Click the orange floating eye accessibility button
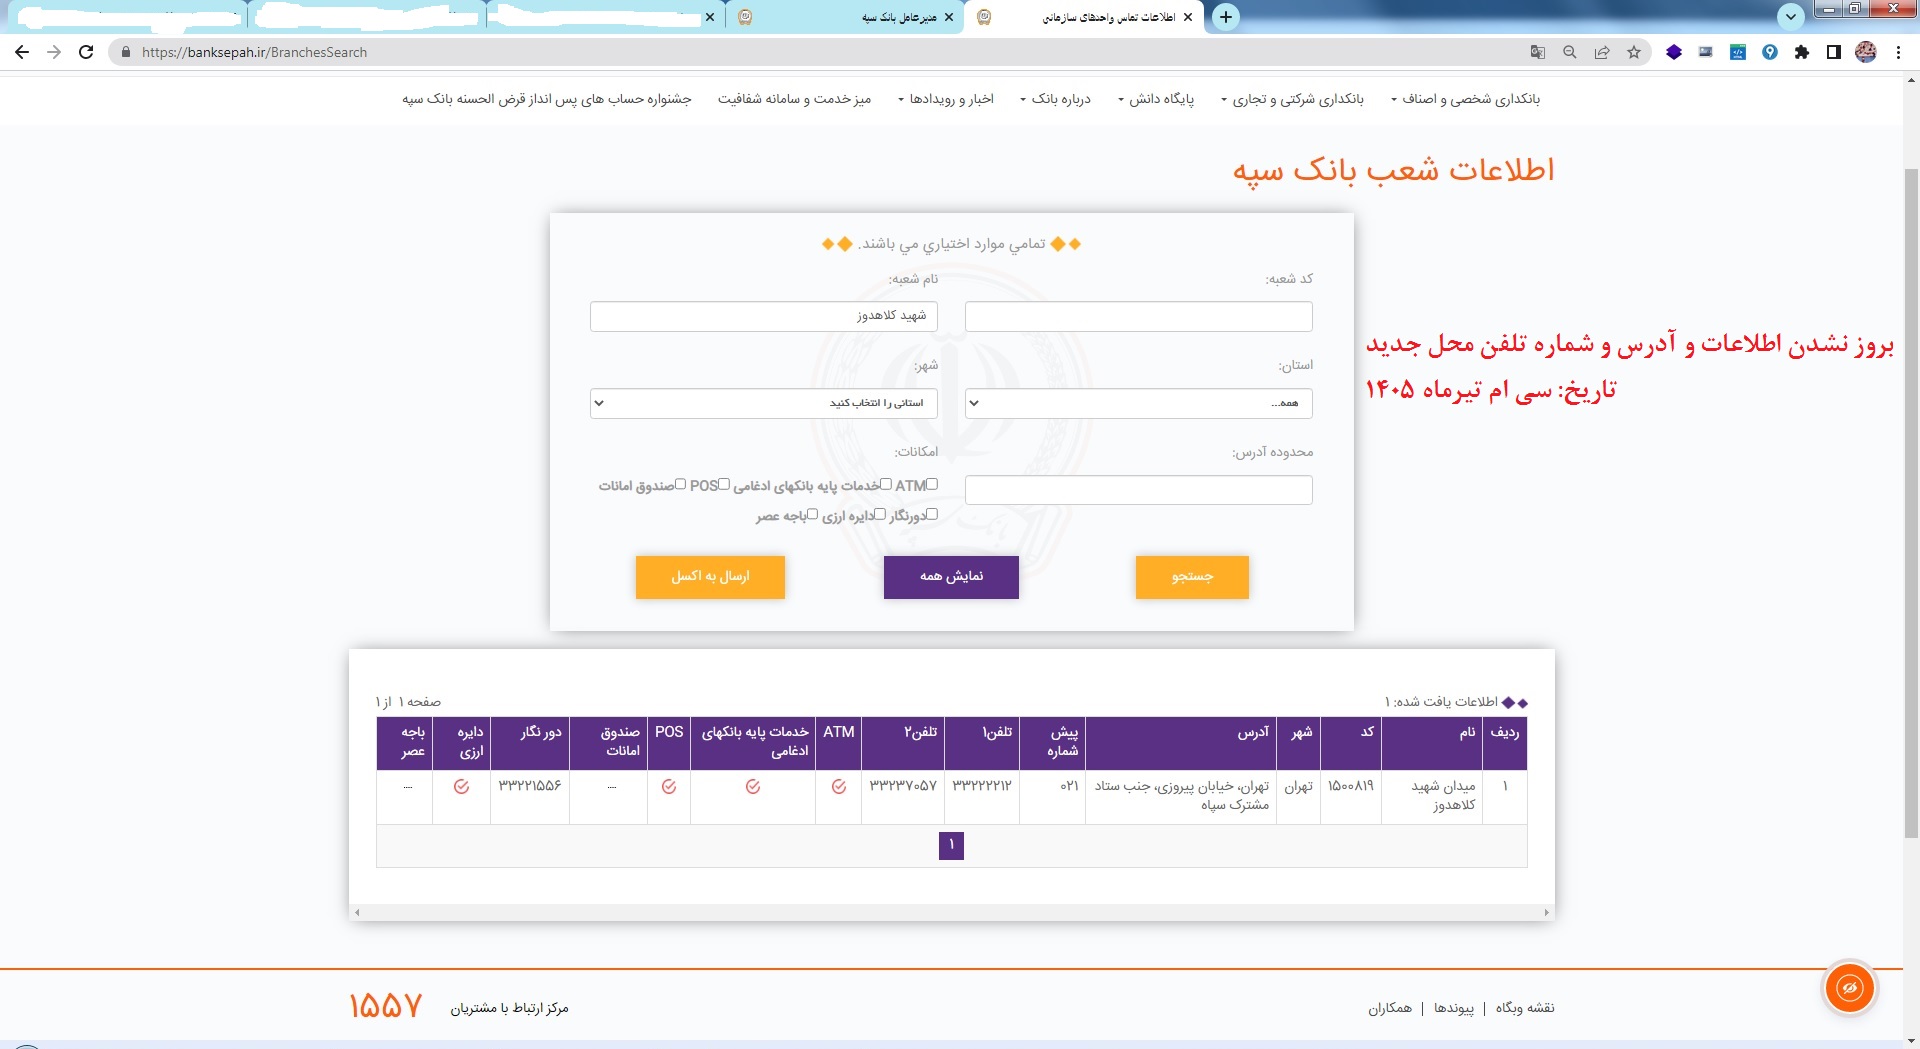 coord(1850,988)
